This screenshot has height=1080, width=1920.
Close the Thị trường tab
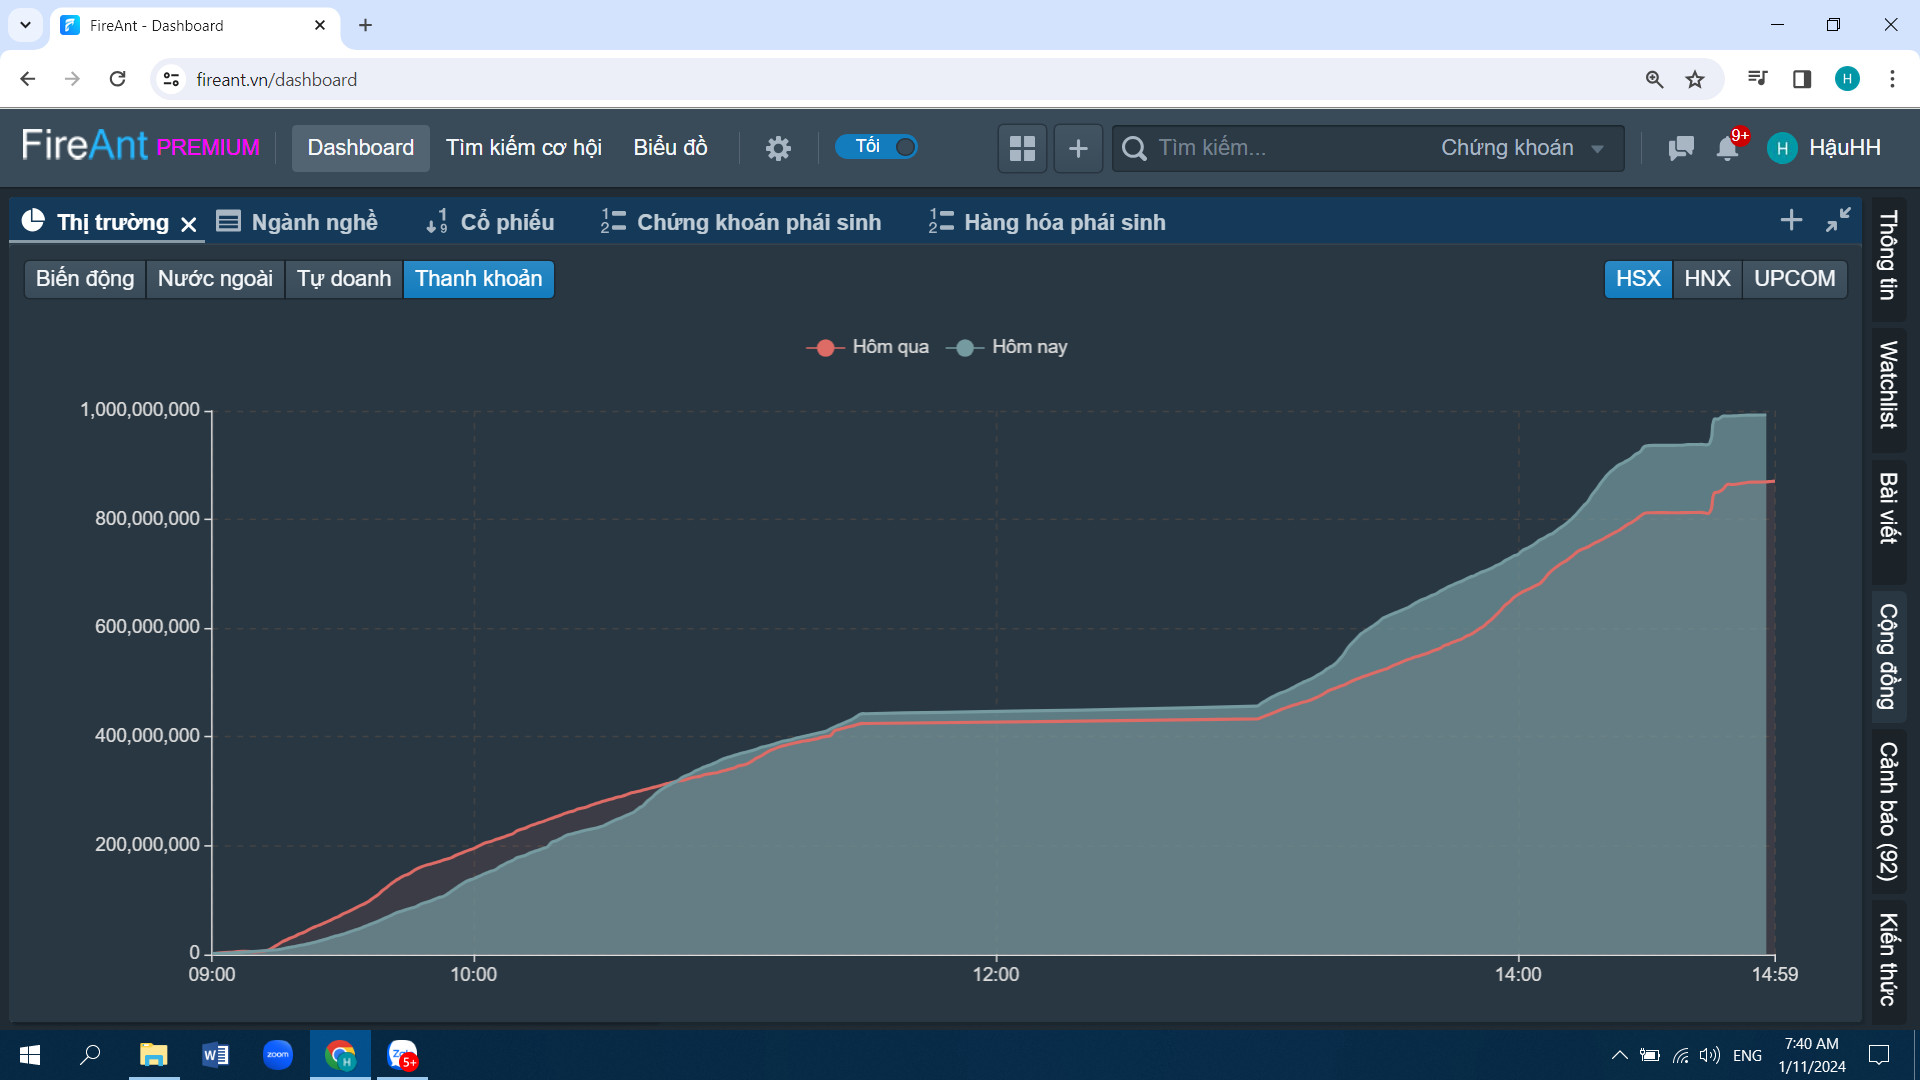[189, 224]
